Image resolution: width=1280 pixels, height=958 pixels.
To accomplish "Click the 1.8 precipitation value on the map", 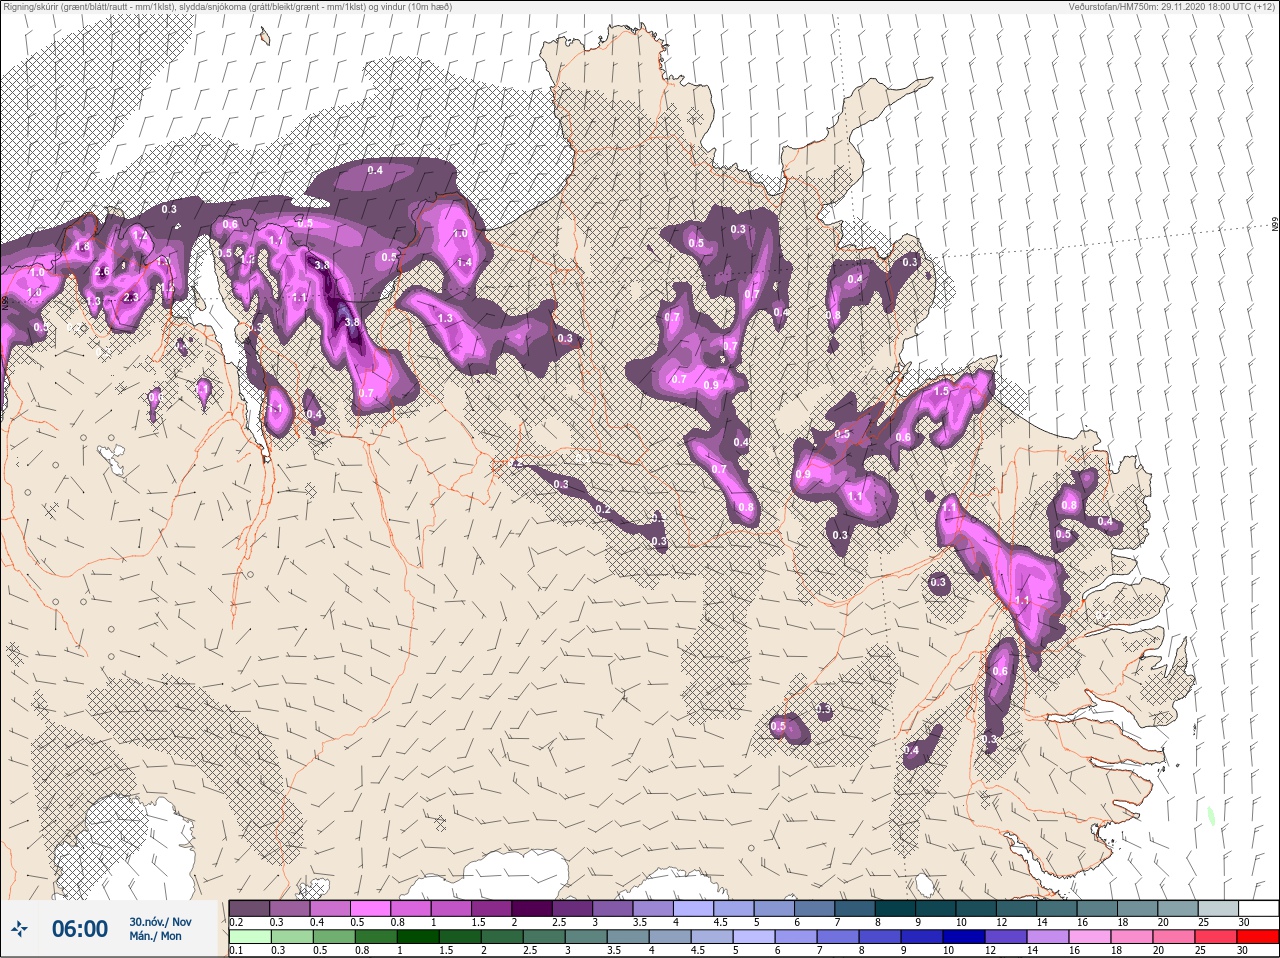I will [83, 247].
